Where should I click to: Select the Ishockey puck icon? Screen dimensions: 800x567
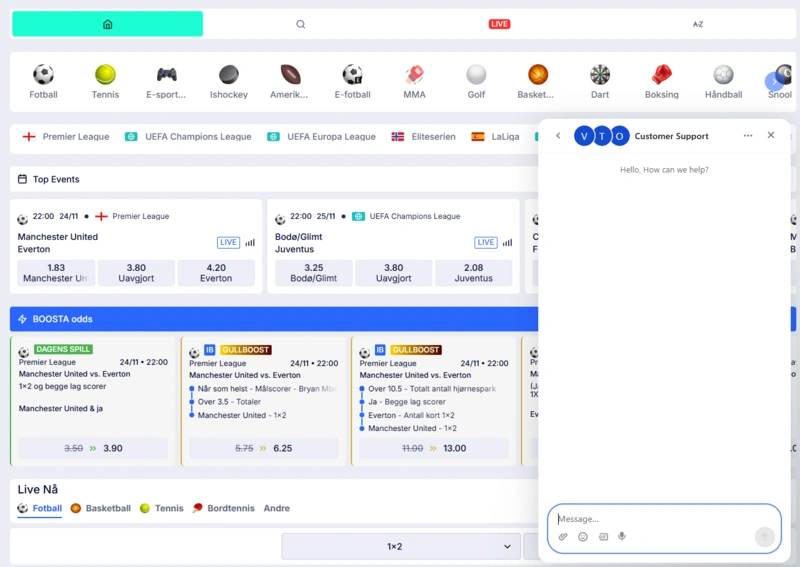coord(229,75)
